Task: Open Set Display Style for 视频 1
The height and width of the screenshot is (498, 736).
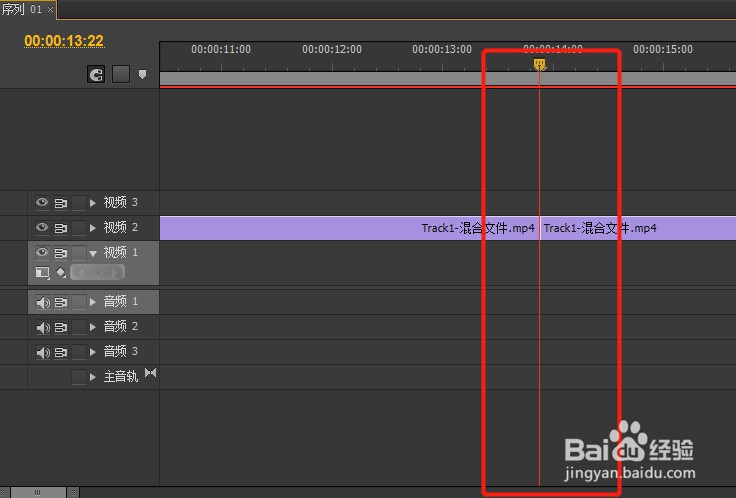Action: pos(43,272)
